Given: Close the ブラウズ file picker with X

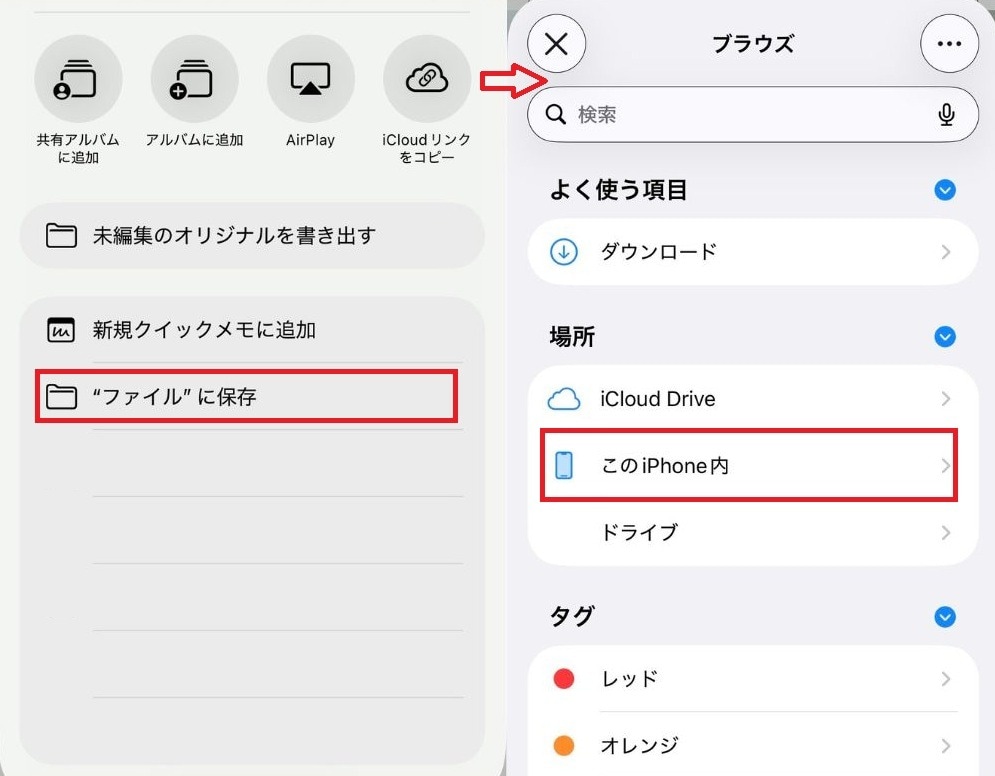Looking at the screenshot, I should 557,43.
